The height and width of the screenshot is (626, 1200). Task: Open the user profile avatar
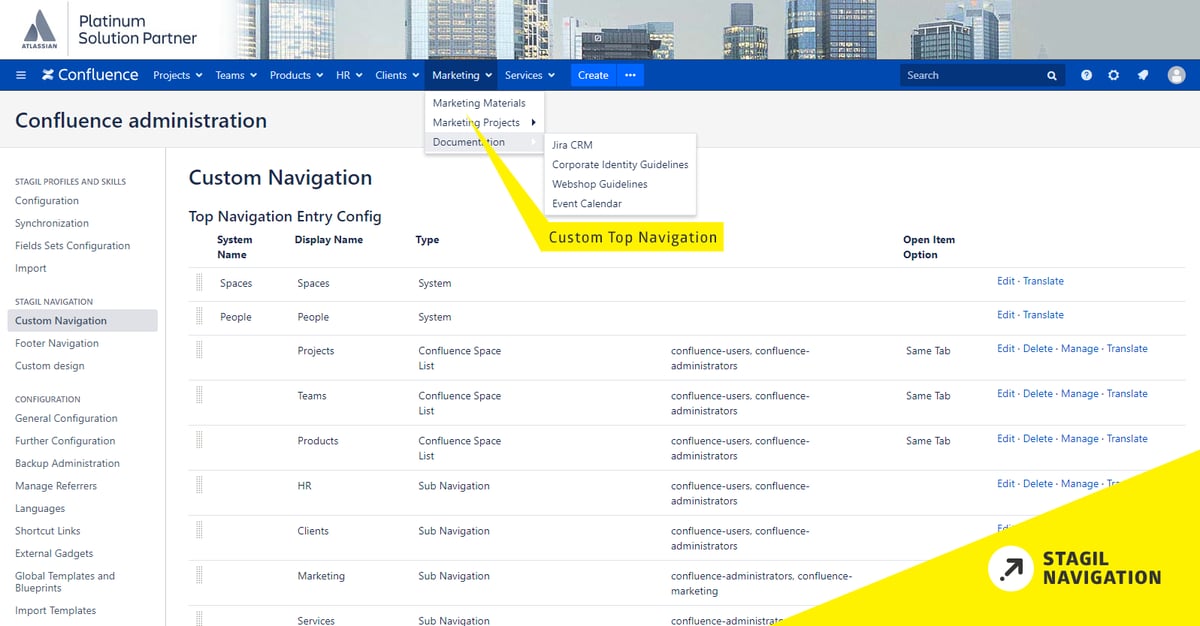[1176, 75]
